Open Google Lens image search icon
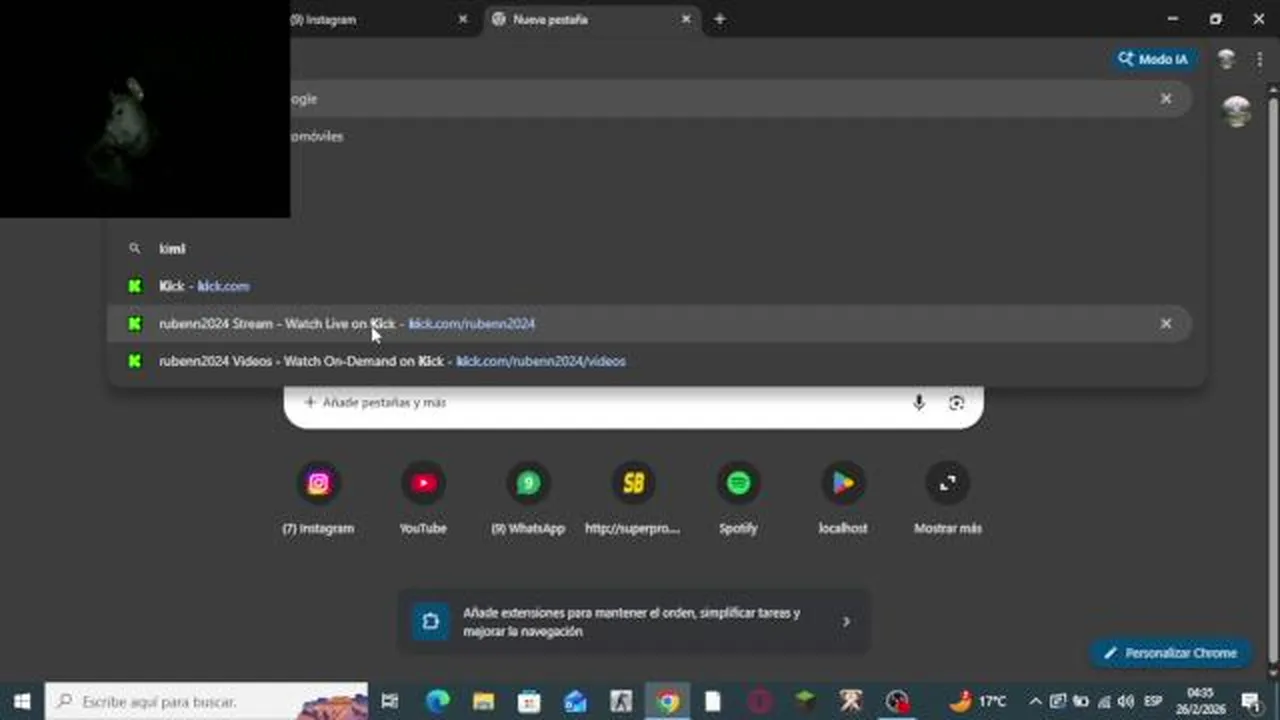 pyautogui.click(x=956, y=402)
